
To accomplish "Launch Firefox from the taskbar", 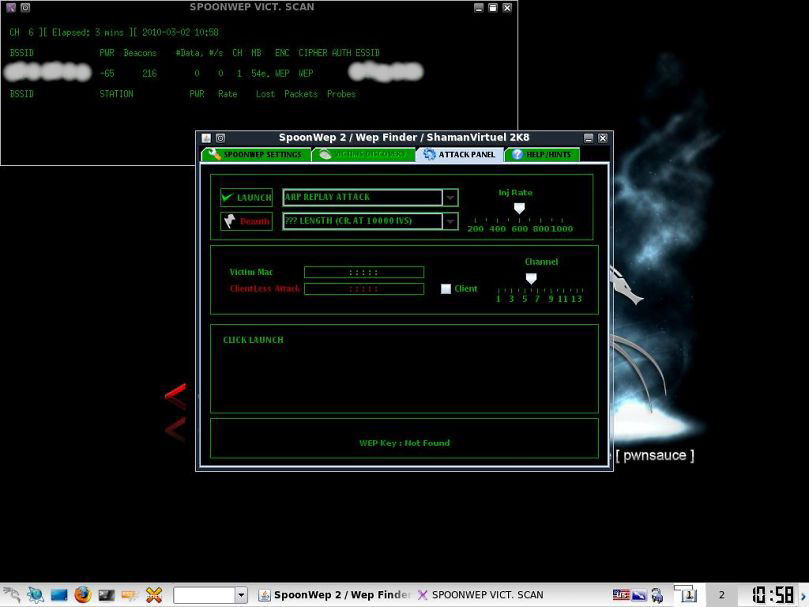I will tap(83, 595).
